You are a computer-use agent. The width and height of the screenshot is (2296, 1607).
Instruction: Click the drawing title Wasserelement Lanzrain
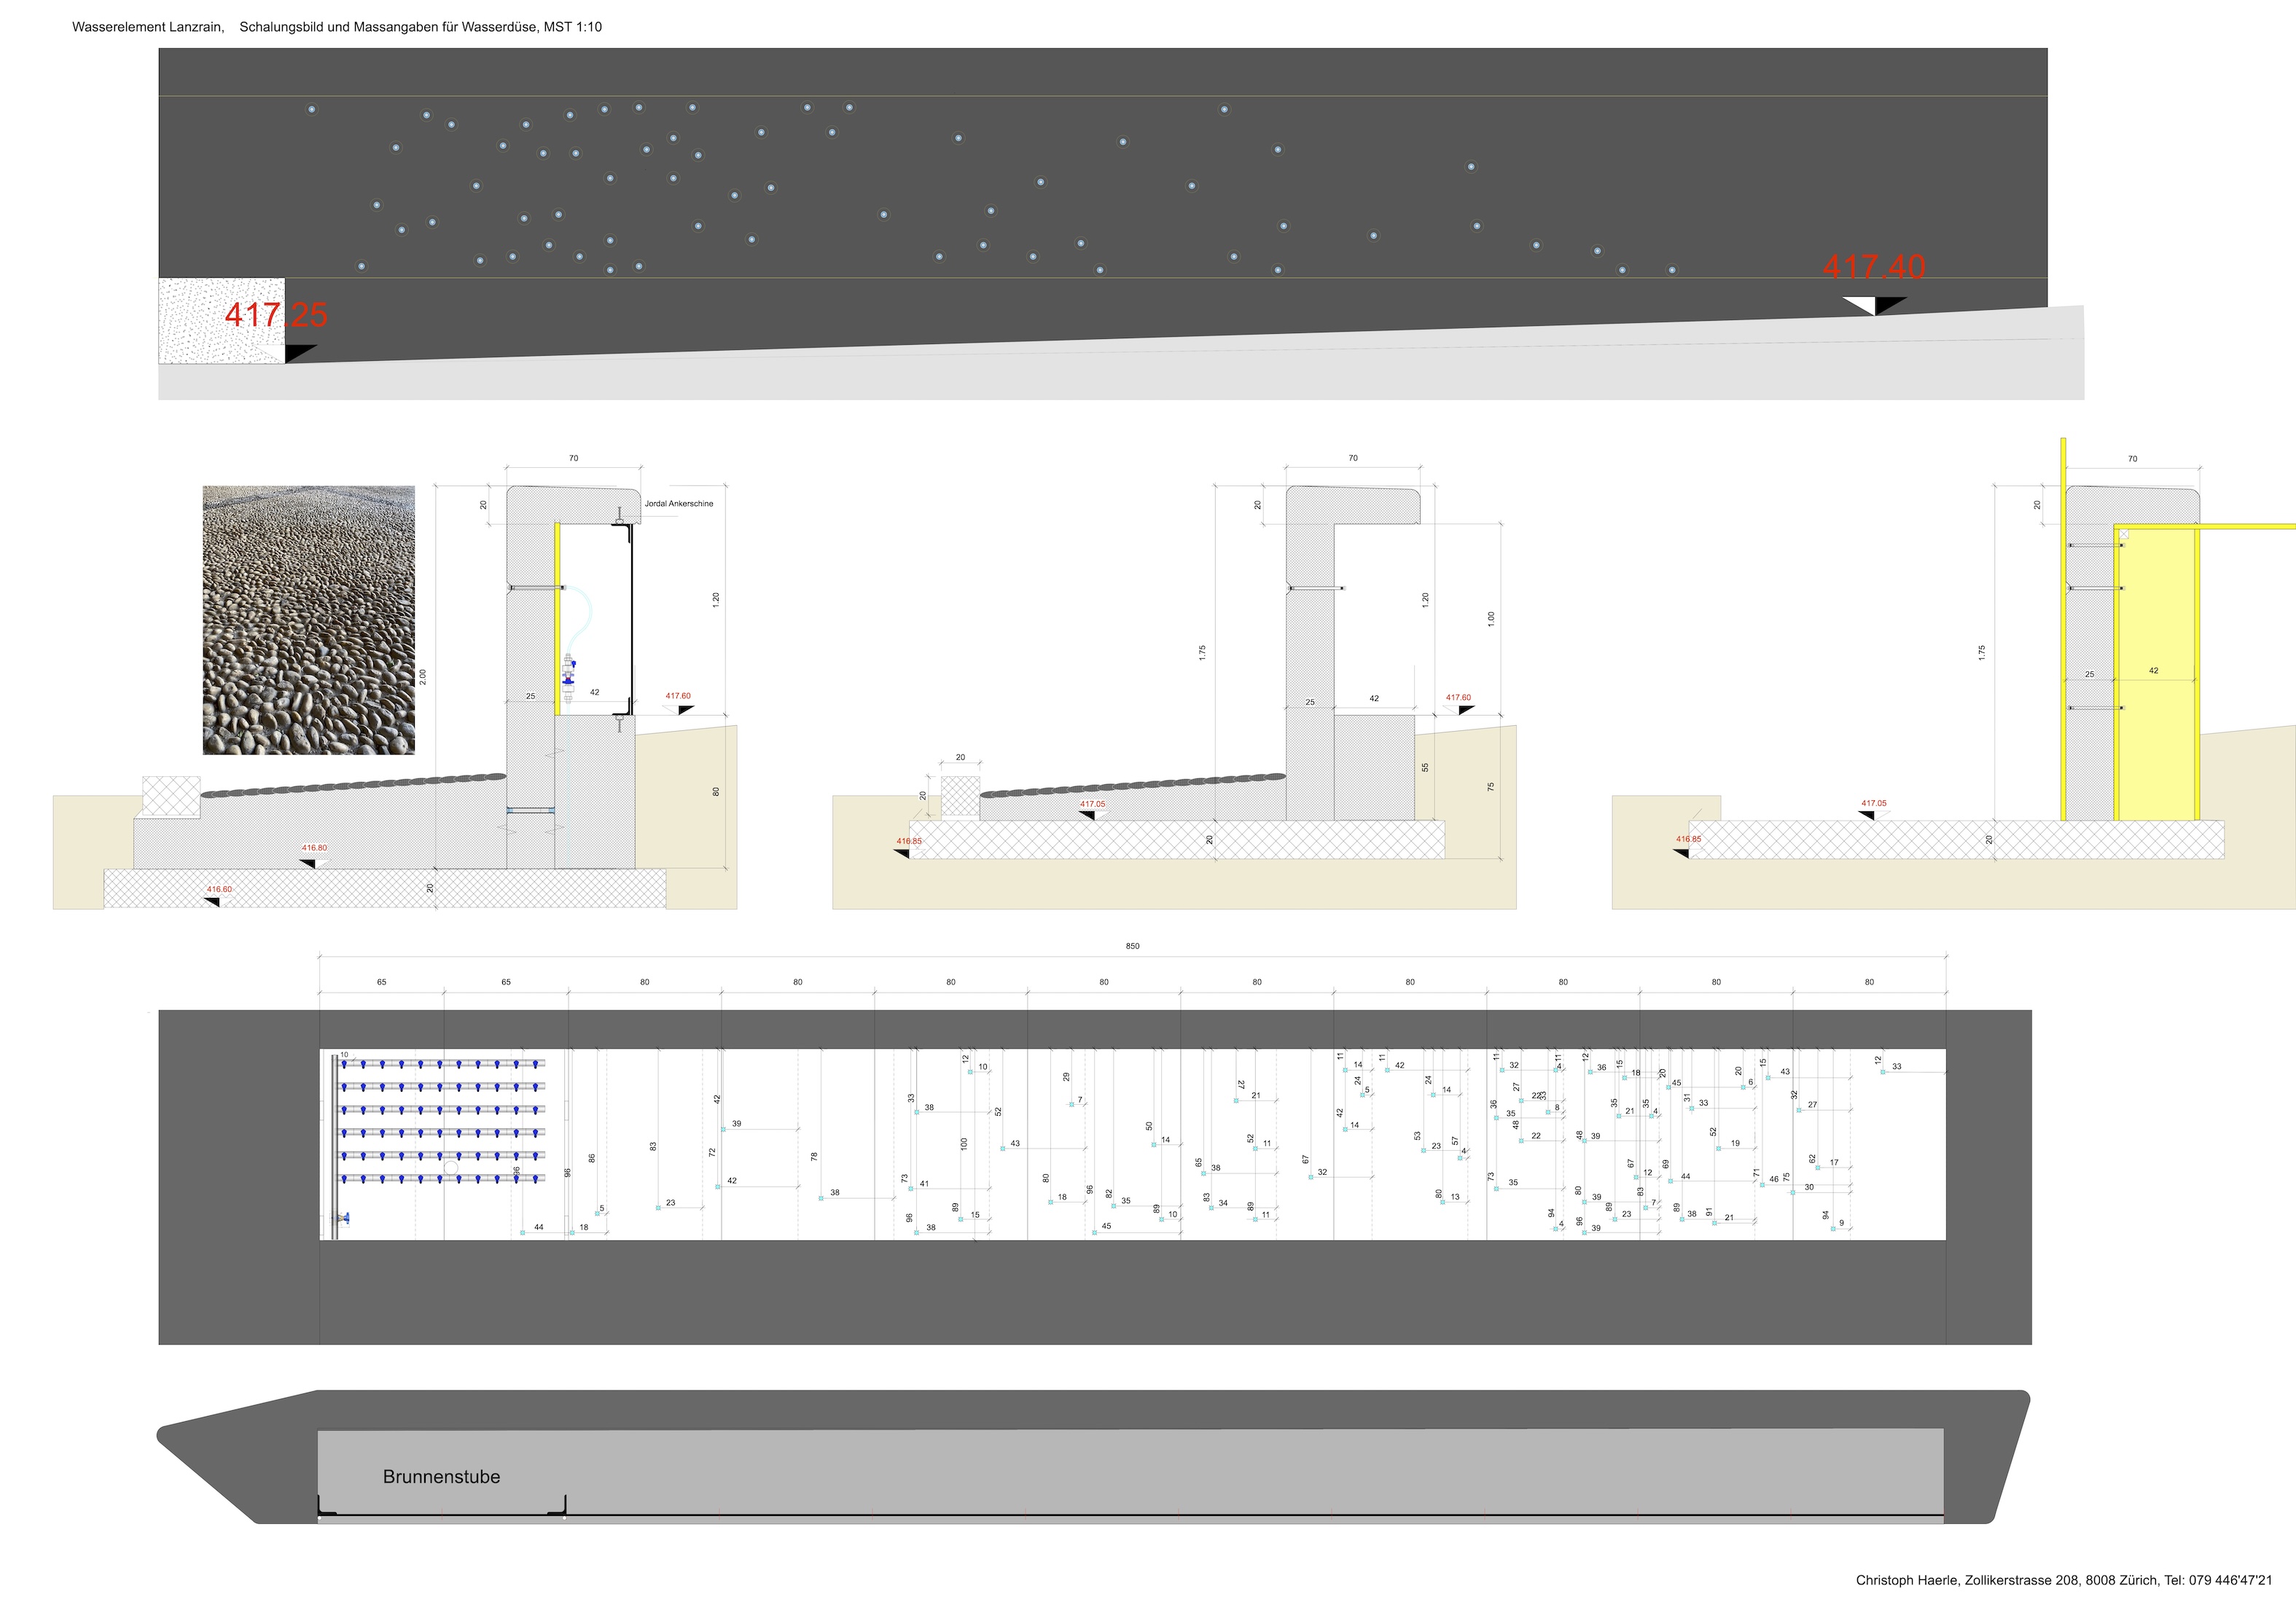148,27
